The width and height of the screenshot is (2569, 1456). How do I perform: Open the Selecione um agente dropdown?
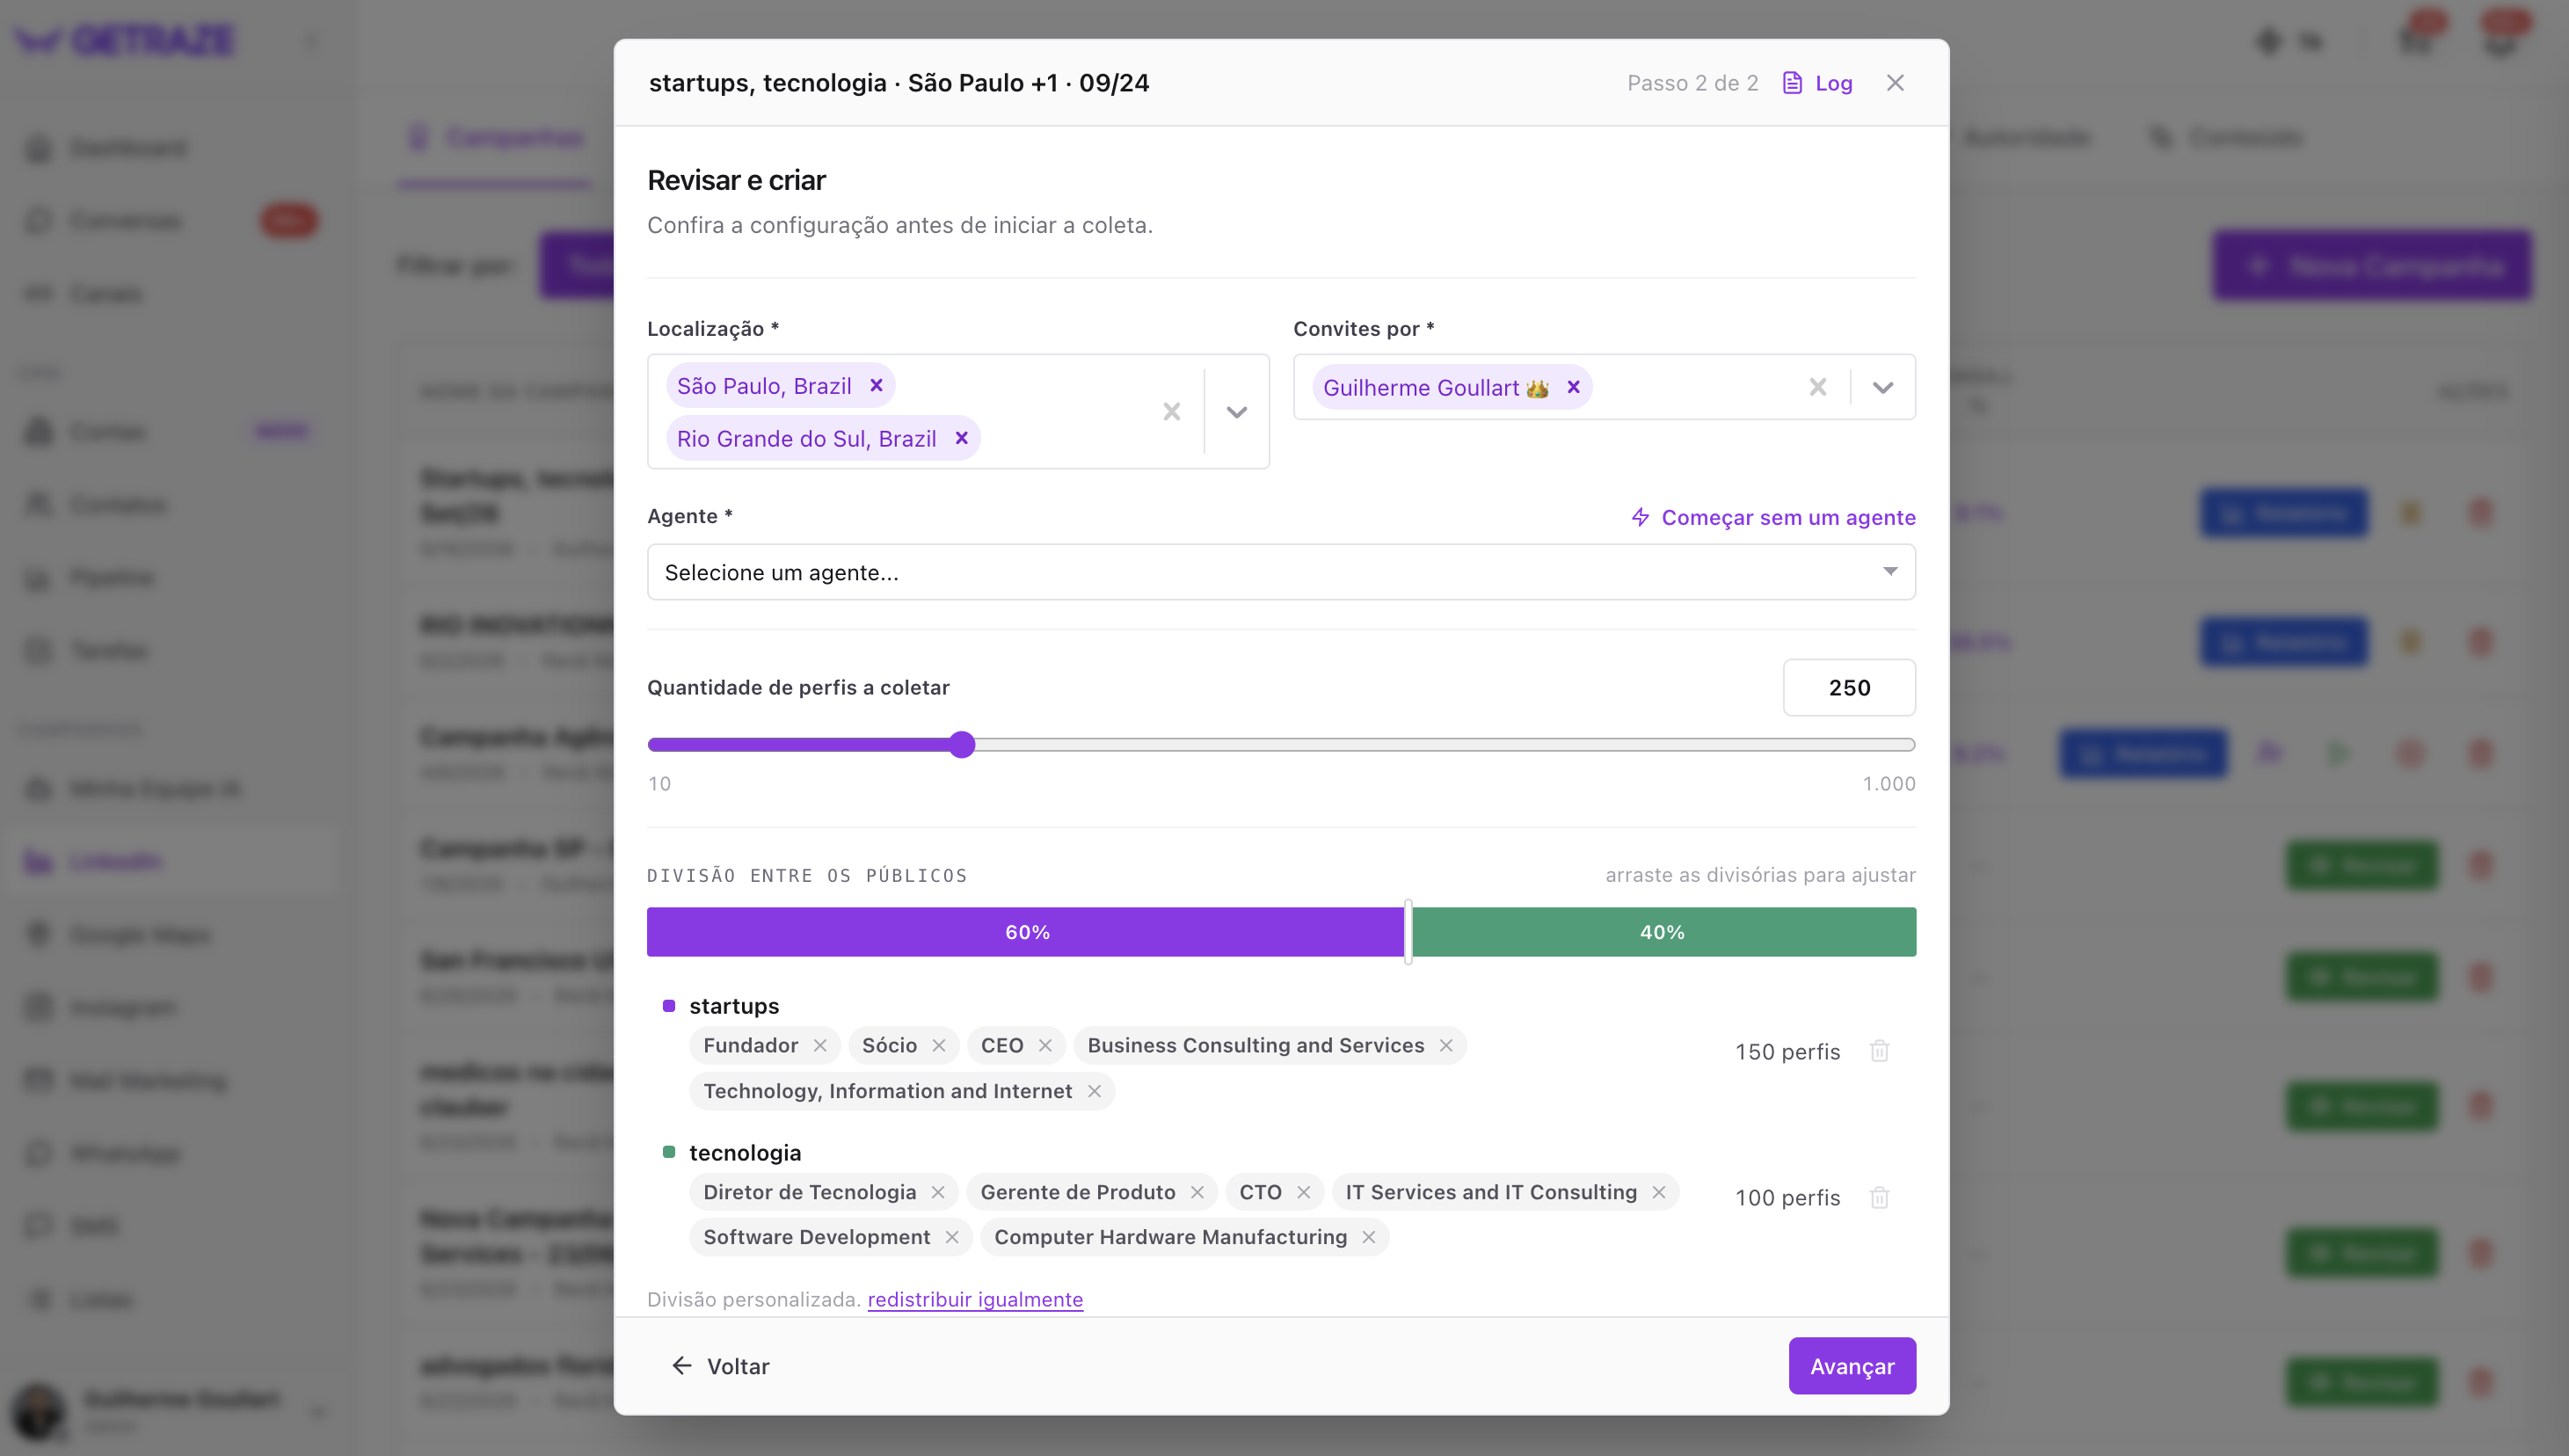(1281, 572)
